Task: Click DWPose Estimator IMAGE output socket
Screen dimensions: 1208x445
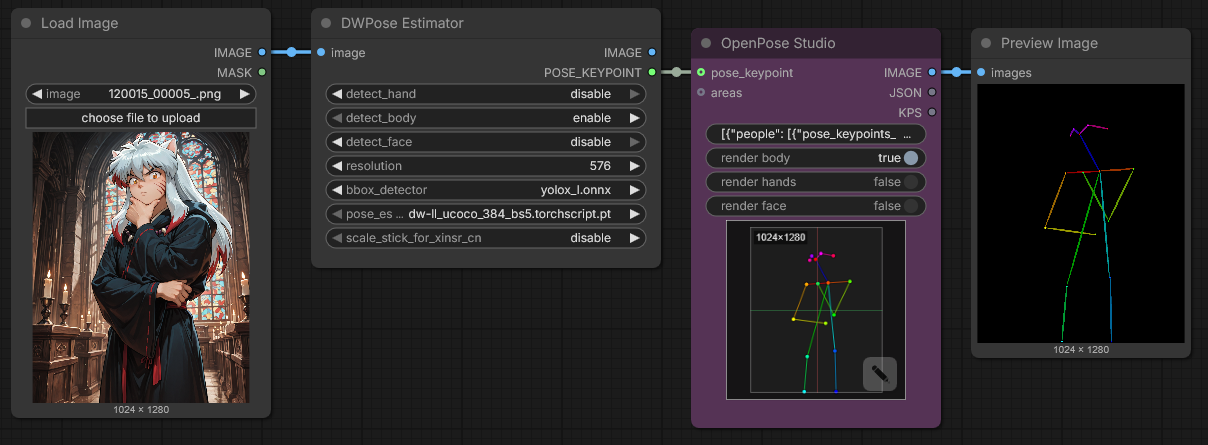Action: pos(652,52)
